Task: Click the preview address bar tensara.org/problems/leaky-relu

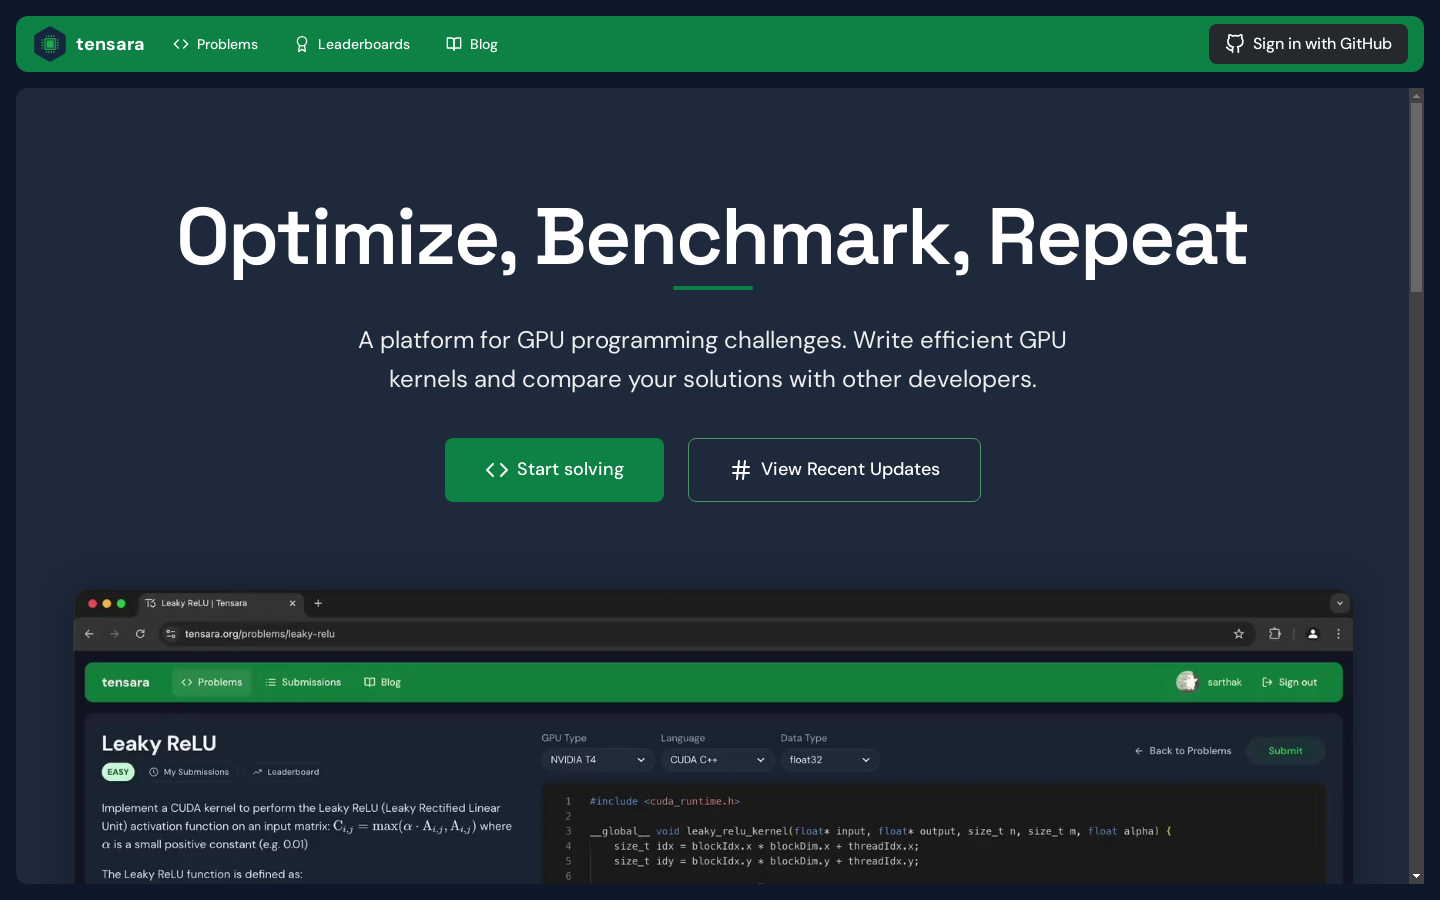Action: point(706,634)
